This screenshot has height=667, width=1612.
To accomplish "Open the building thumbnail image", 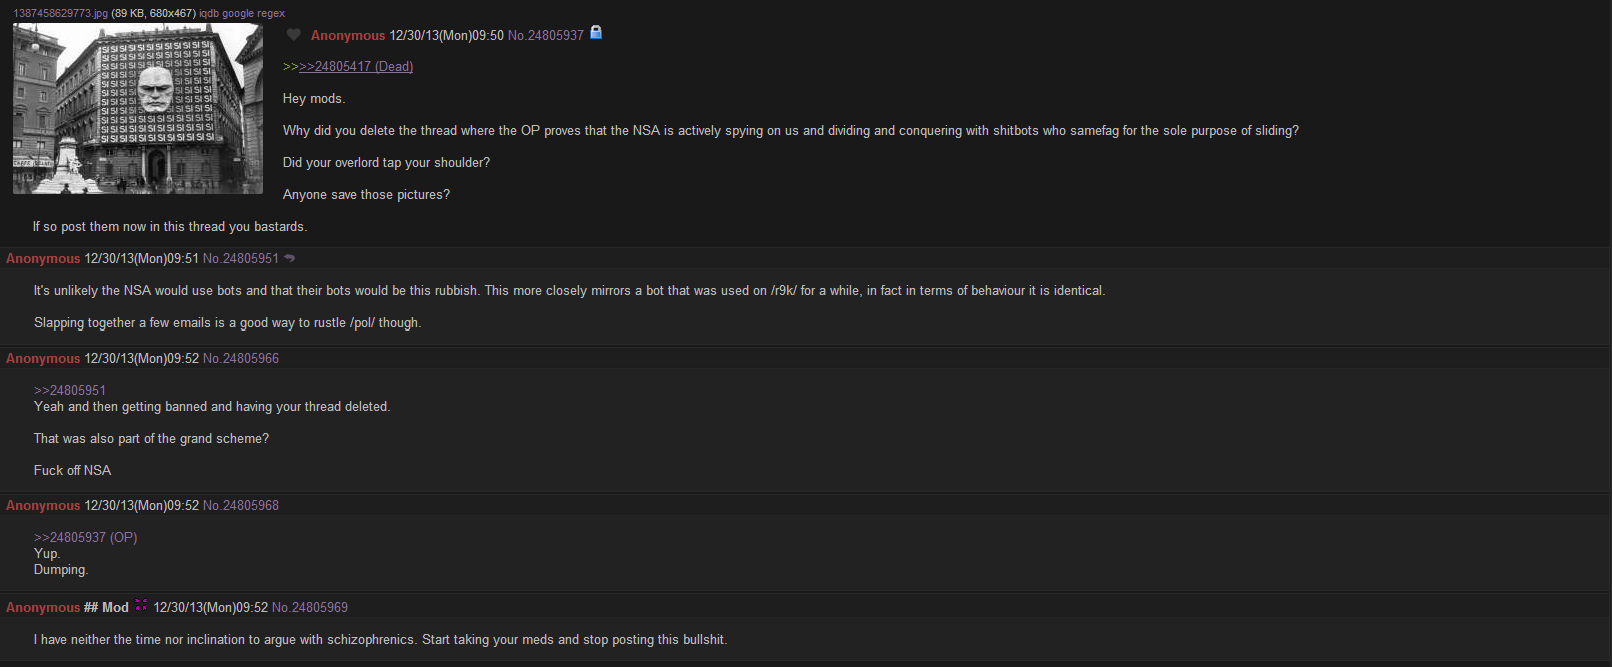I will [x=138, y=109].
